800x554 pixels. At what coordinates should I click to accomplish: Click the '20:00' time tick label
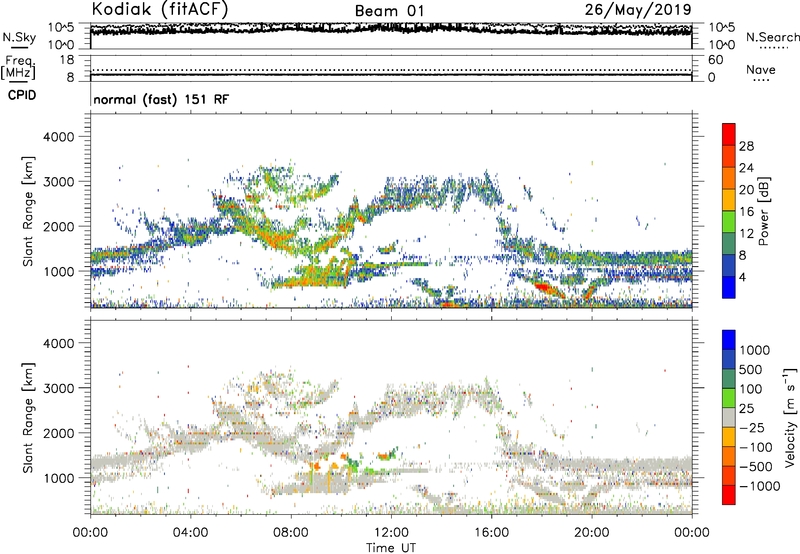point(592,533)
